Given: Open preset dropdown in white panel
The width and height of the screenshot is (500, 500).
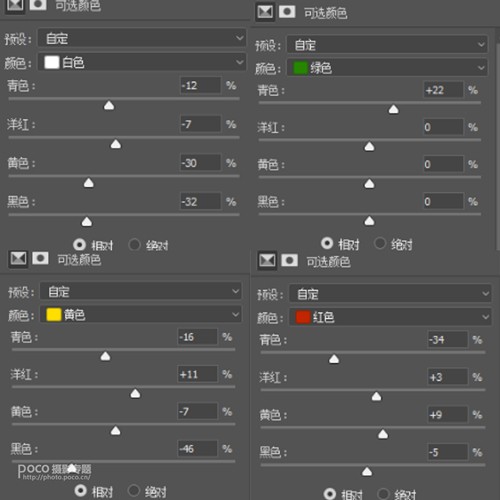Looking at the screenshot, I should 142,38.
